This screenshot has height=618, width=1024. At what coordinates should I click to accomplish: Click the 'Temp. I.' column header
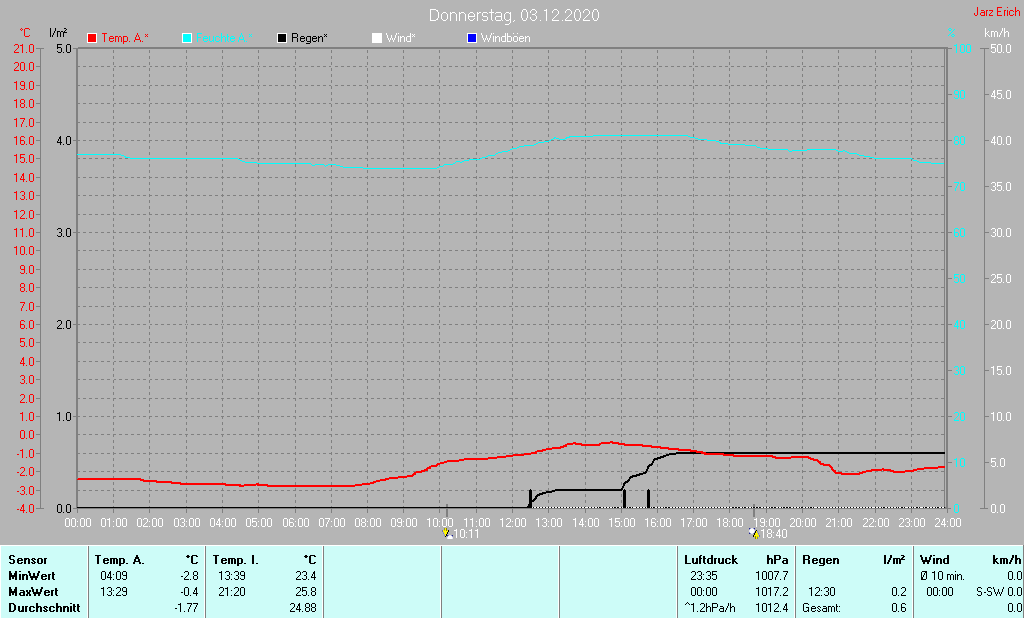(235, 560)
